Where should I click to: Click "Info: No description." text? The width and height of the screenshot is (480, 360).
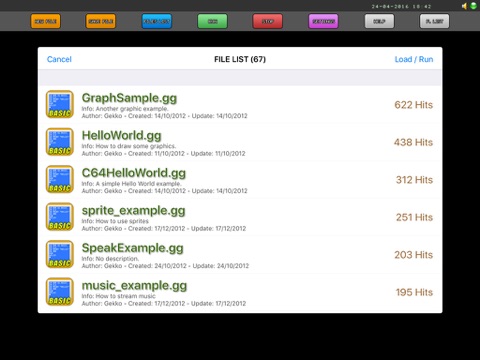point(110,259)
